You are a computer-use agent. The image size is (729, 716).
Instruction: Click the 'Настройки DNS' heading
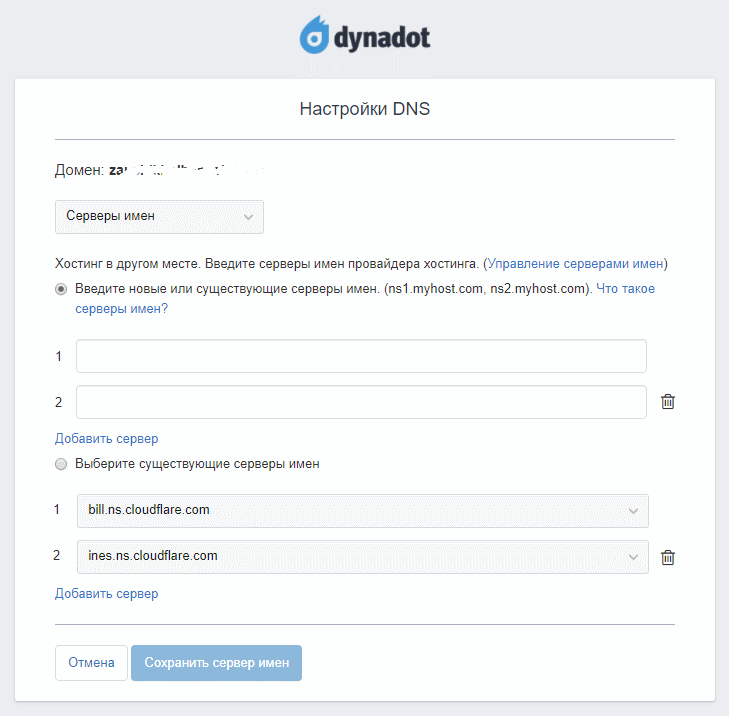[364, 108]
